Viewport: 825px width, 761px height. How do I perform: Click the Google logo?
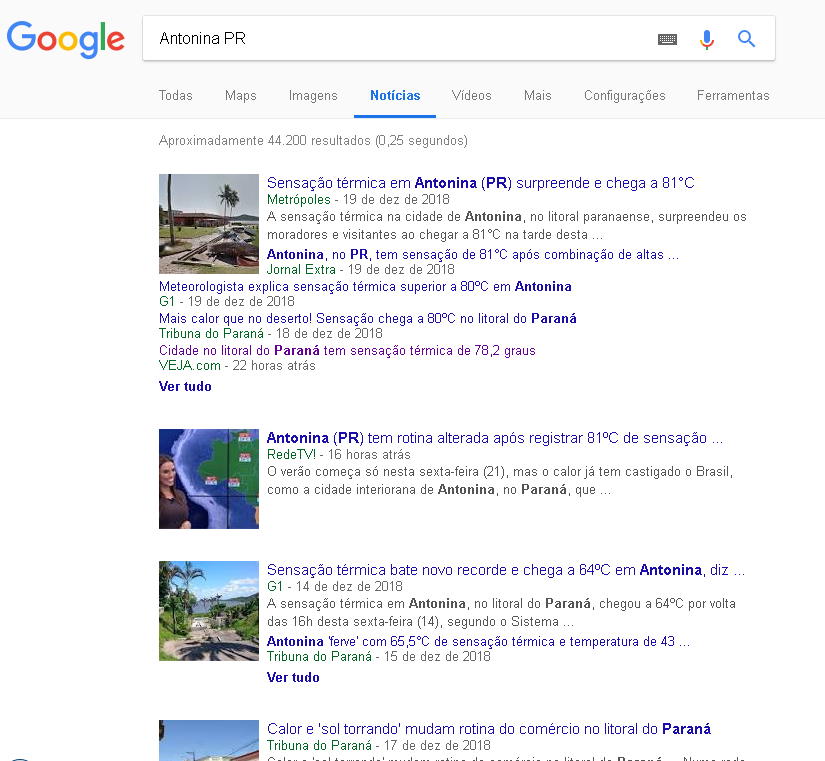click(66, 39)
